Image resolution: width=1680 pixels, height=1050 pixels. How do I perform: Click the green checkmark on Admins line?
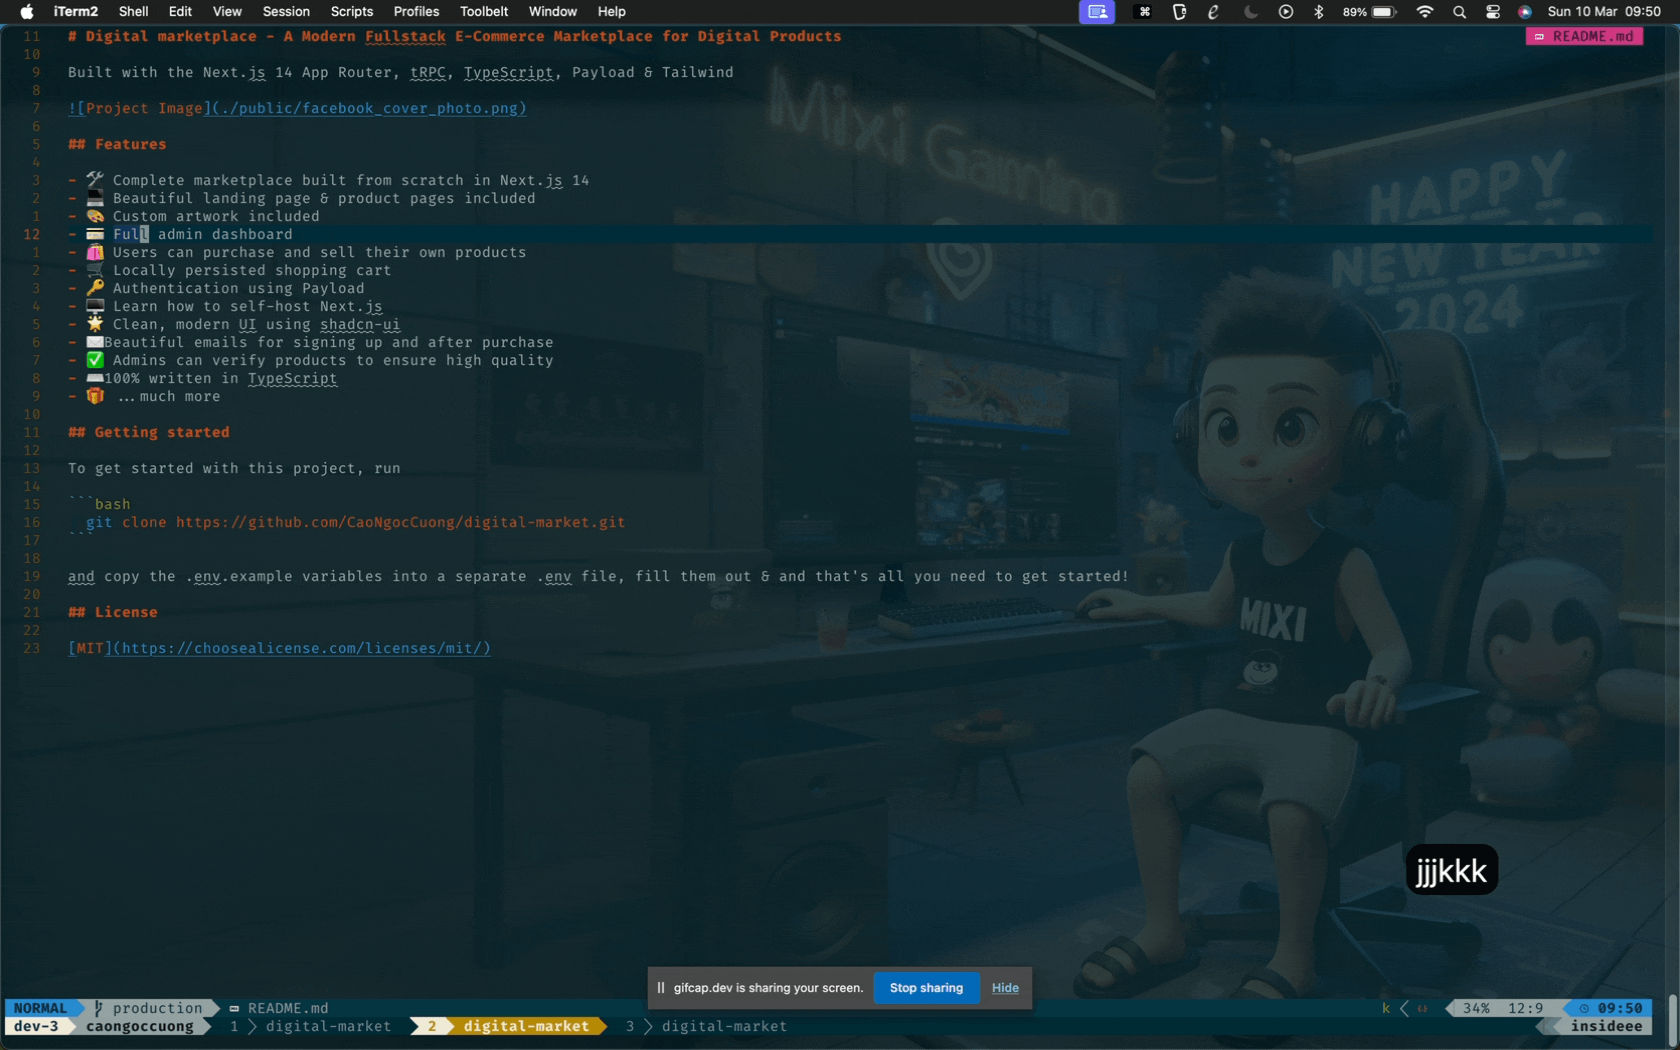coord(95,360)
